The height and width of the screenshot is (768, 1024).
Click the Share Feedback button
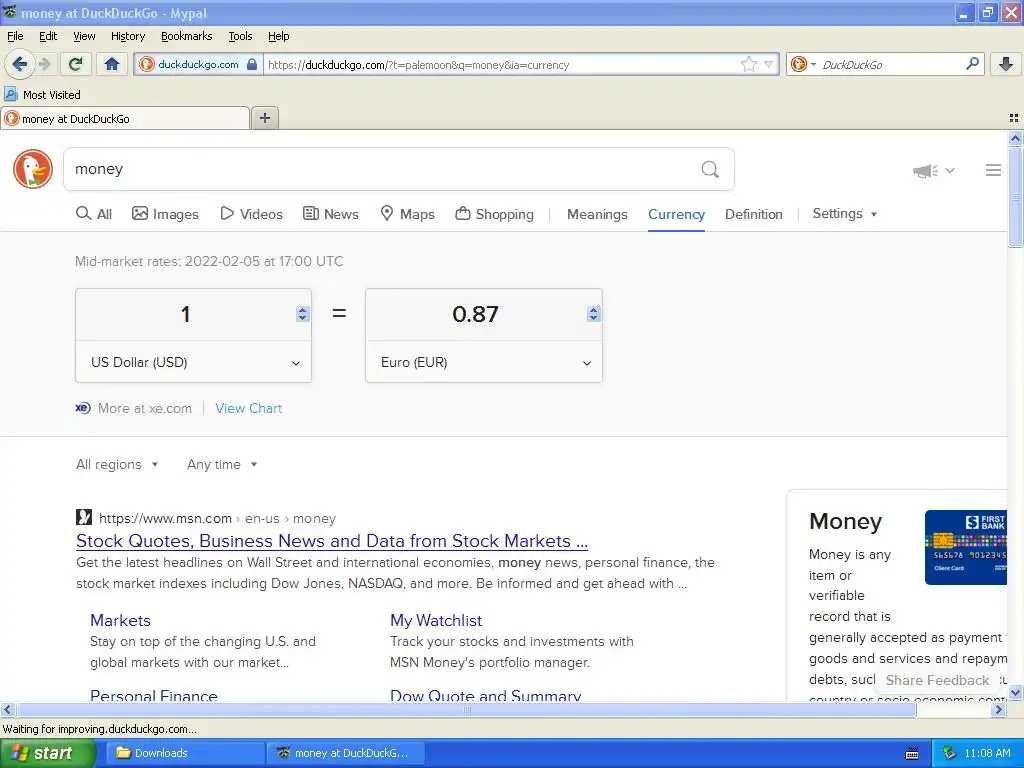coord(937,680)
